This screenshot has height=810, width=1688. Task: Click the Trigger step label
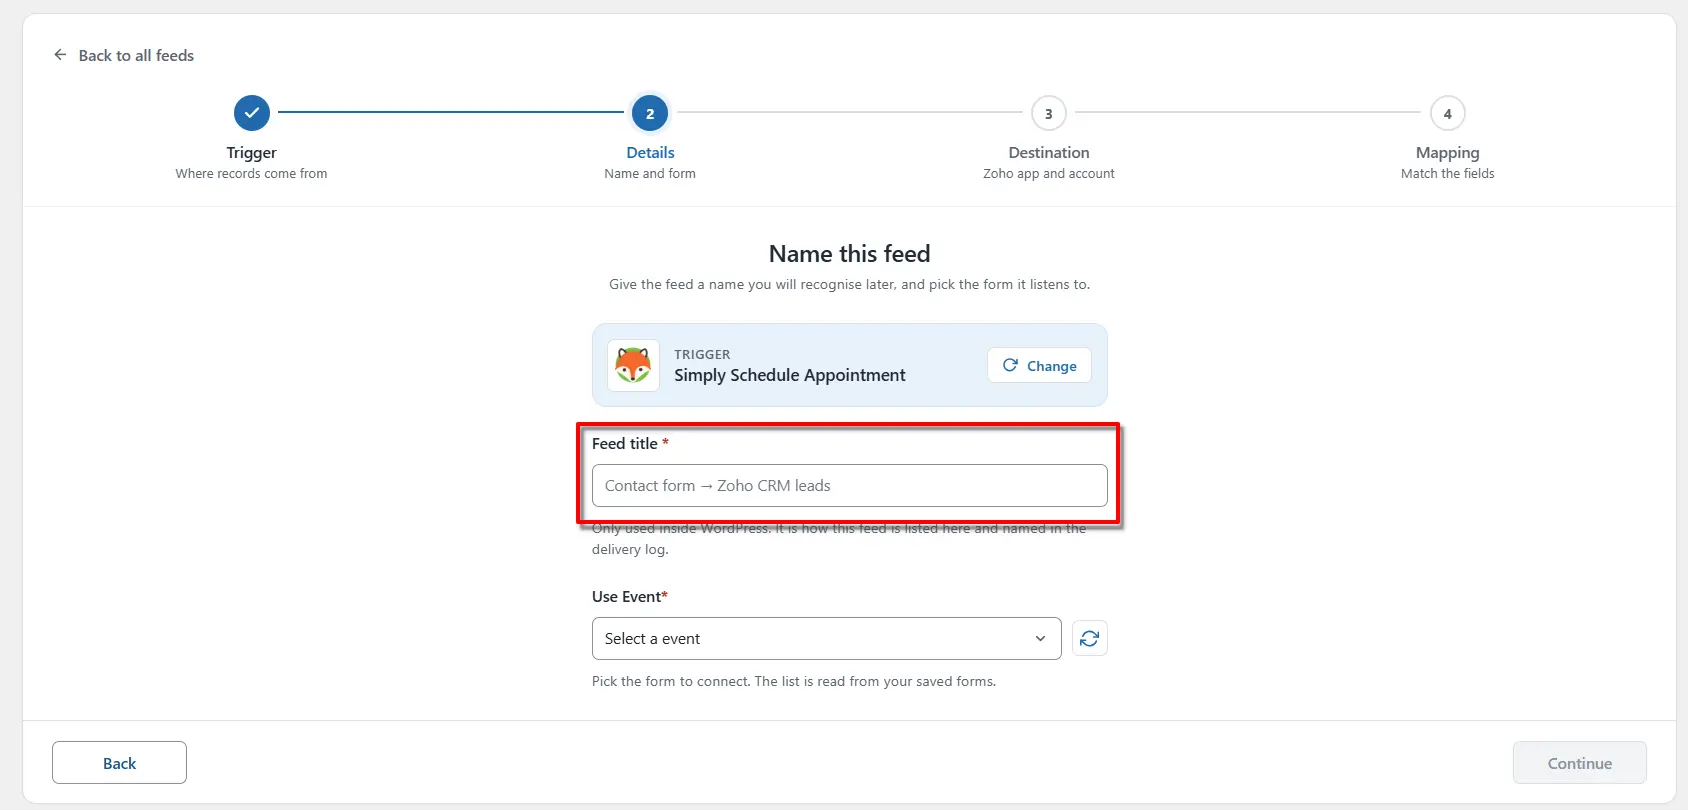coord(252,152)
